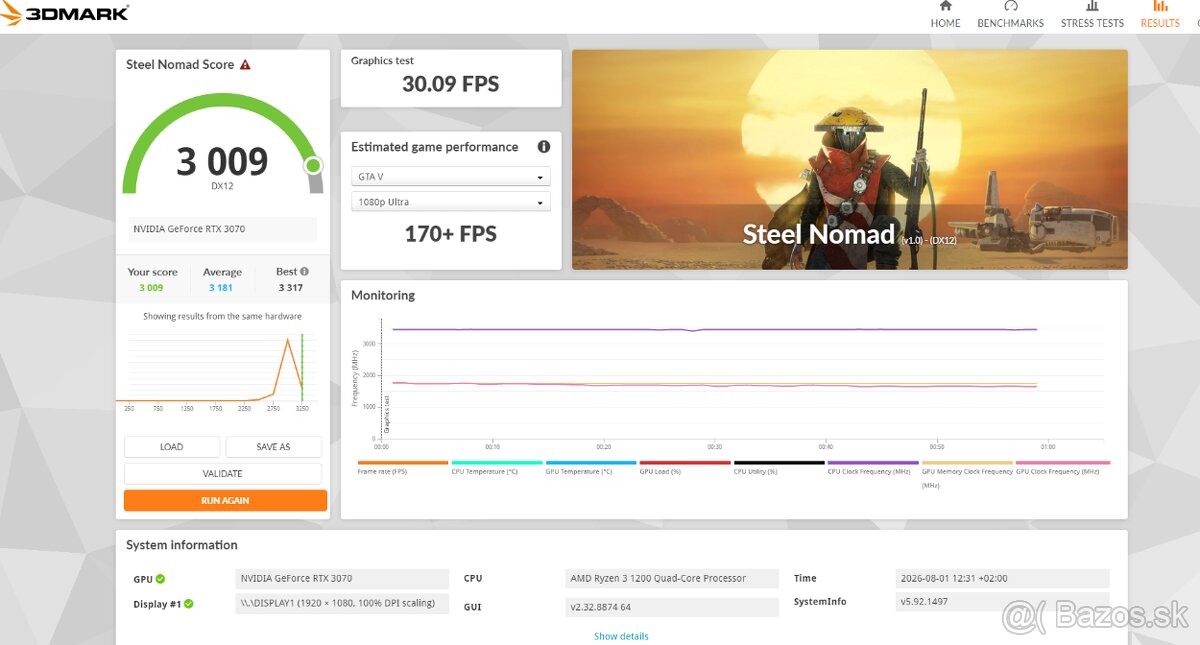Click the Display #1 value field
The width and height of the screenshot is (1200, 645).
coord(343,604)
